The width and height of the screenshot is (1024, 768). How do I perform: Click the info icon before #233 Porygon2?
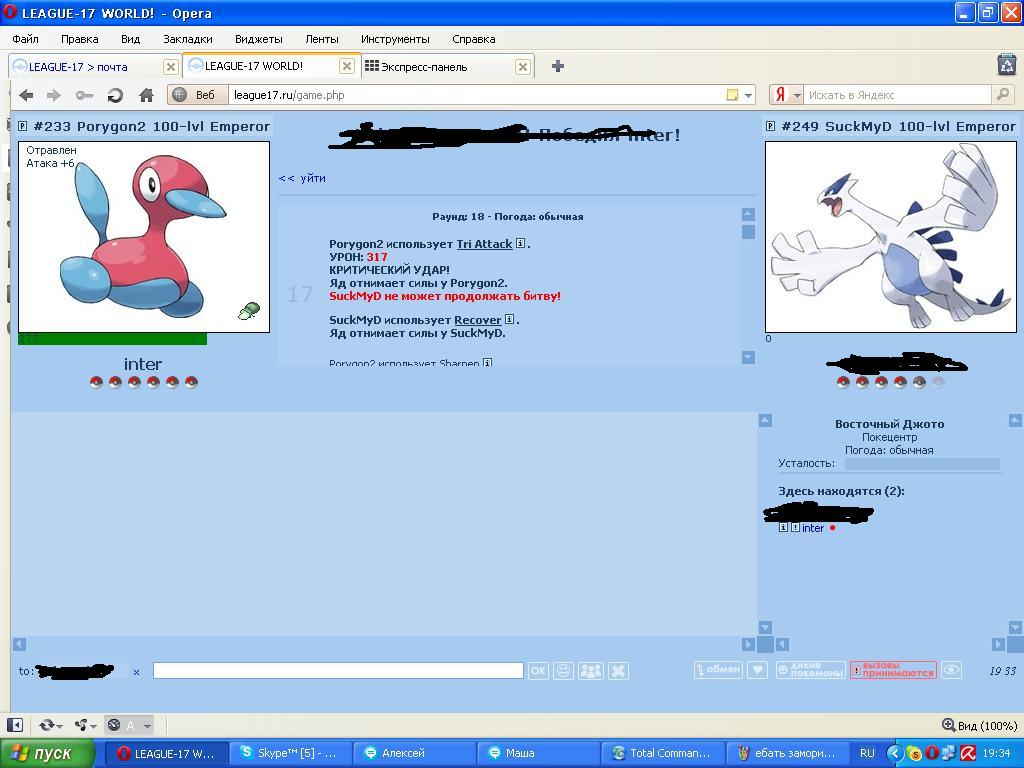(x=22, y=126)
